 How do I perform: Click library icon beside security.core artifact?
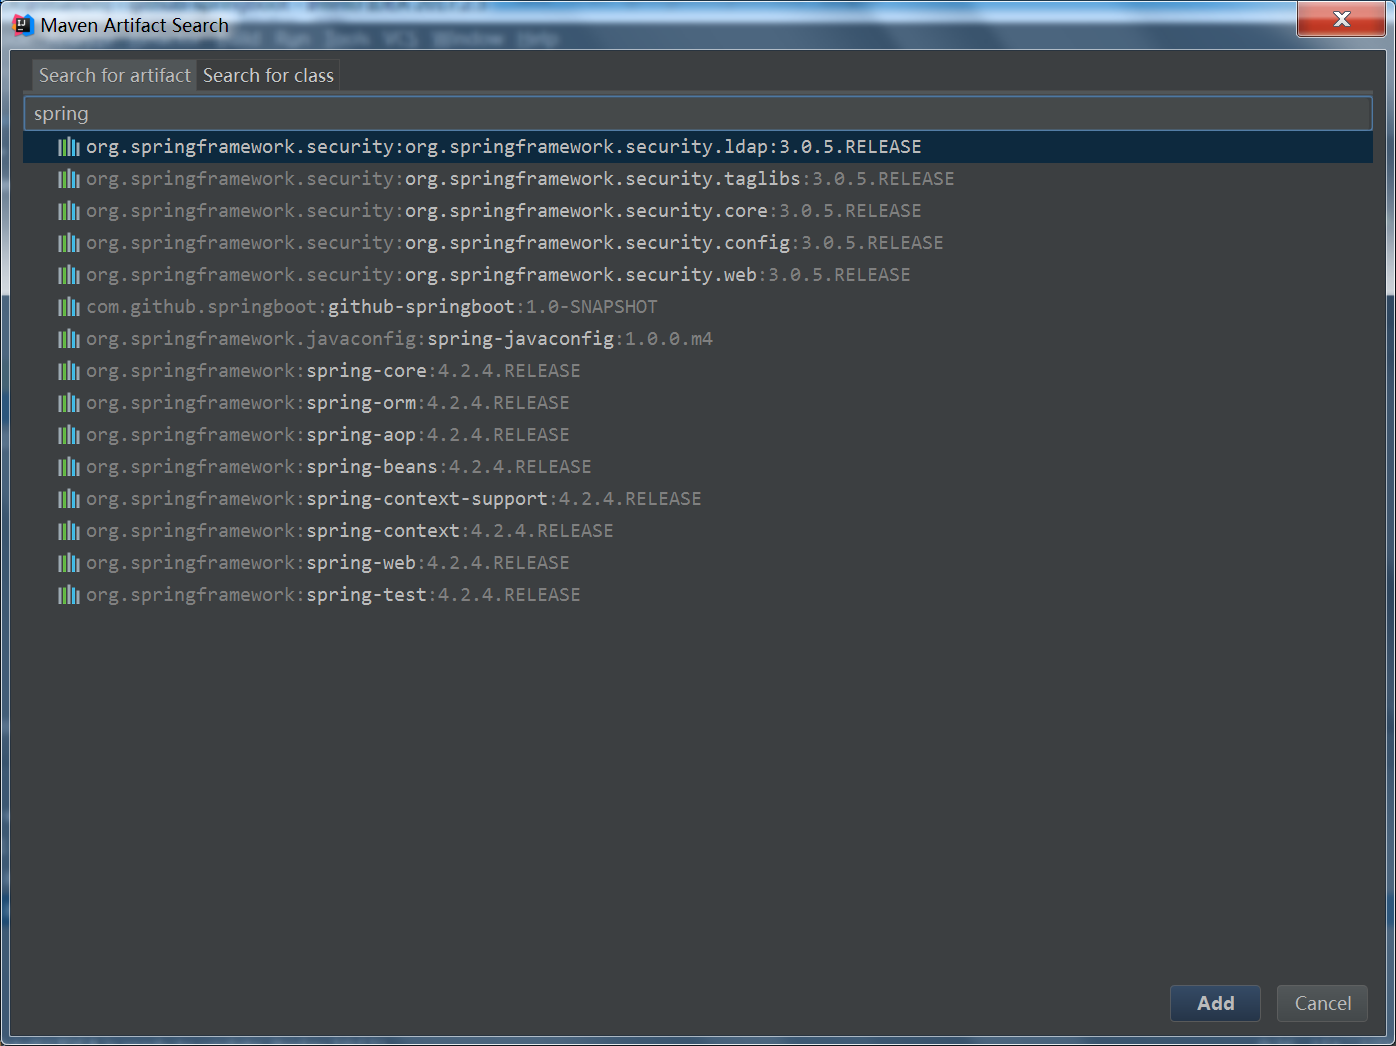click(x=69, y=211)
